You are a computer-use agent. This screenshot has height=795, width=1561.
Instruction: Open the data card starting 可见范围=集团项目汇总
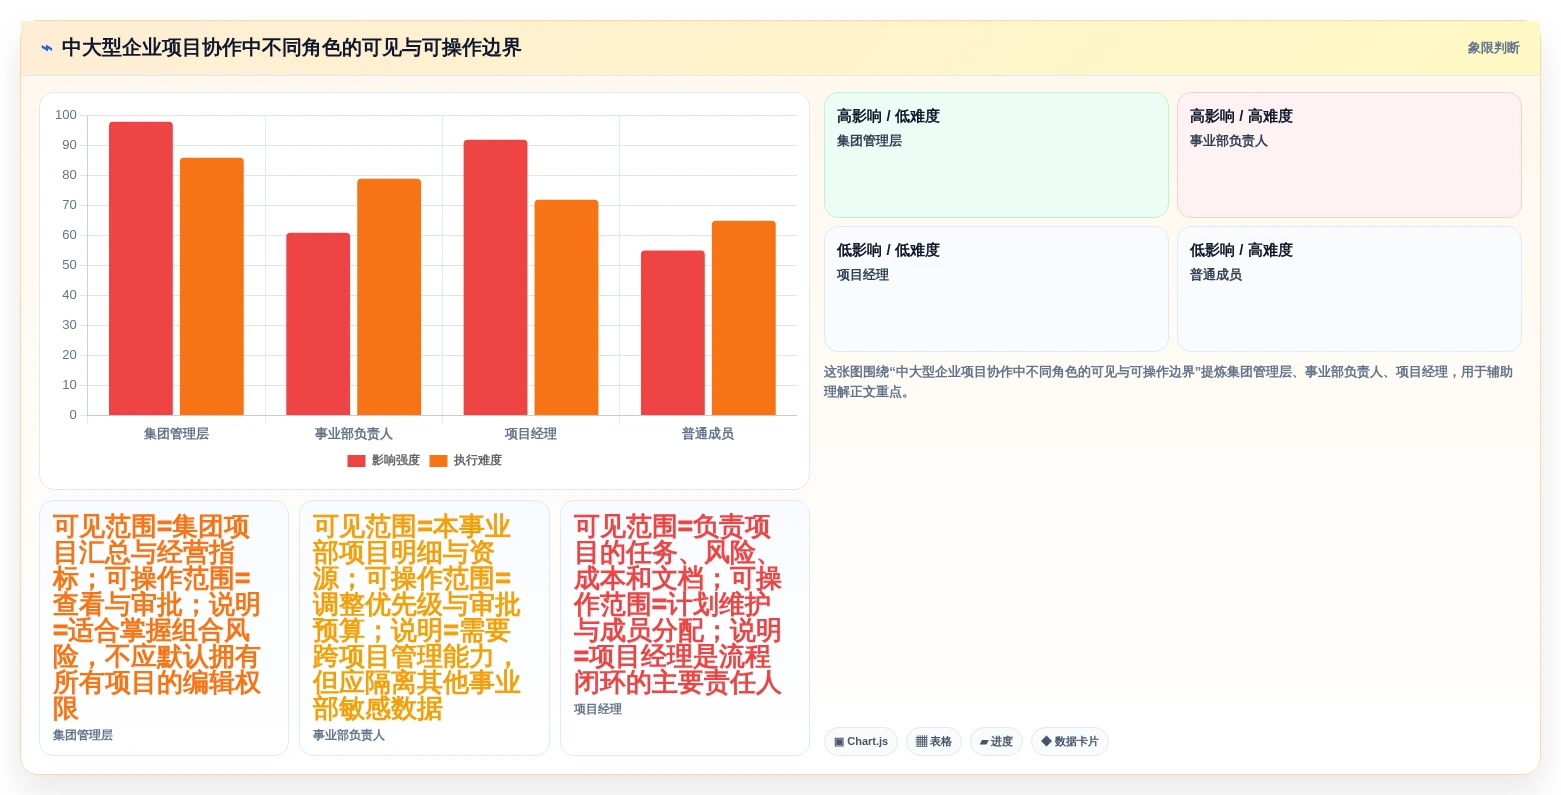coord(164,628)
